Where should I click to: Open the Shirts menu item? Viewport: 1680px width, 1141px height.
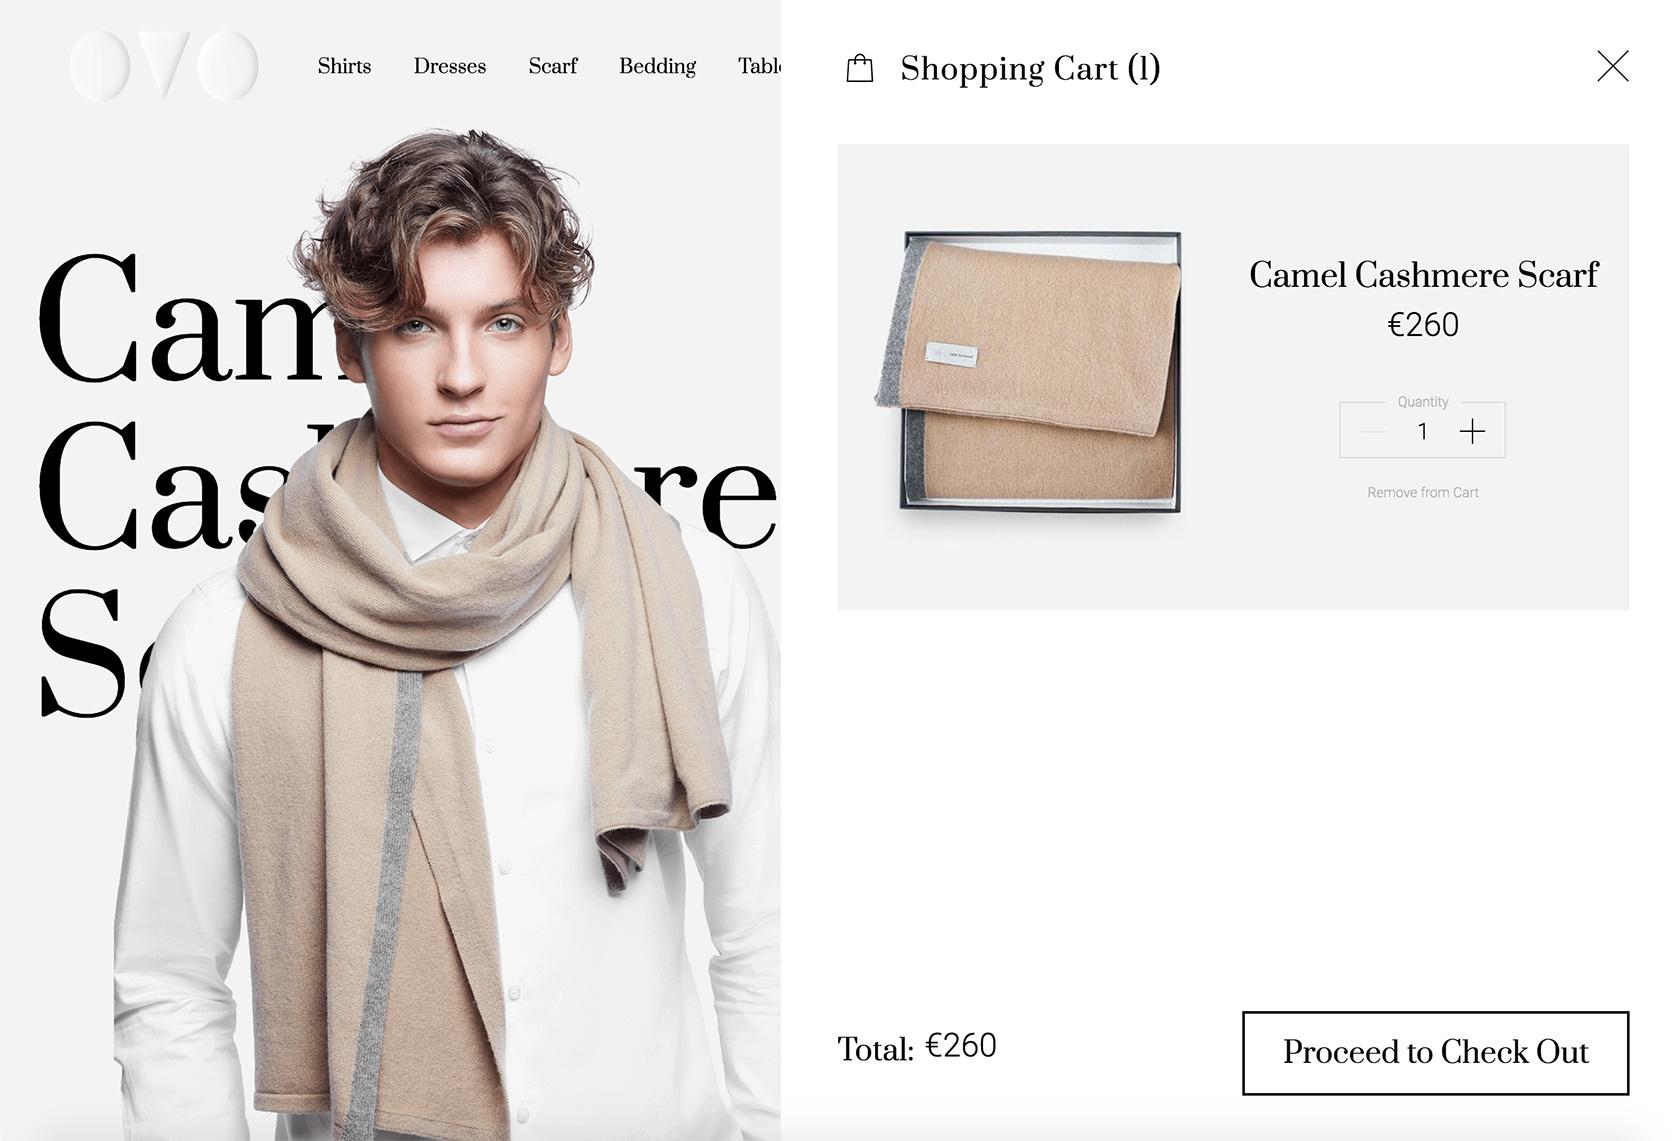click(344, 66)
